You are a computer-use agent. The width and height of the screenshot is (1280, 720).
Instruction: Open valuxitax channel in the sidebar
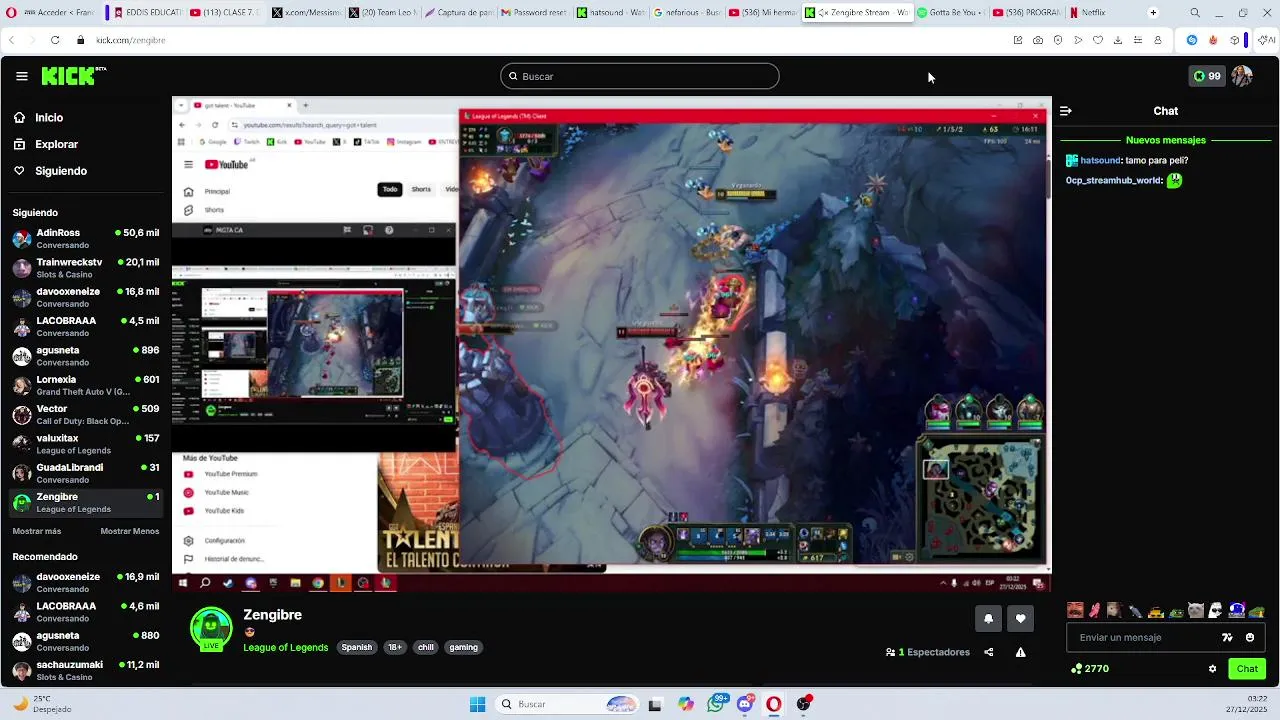[86, 444]
